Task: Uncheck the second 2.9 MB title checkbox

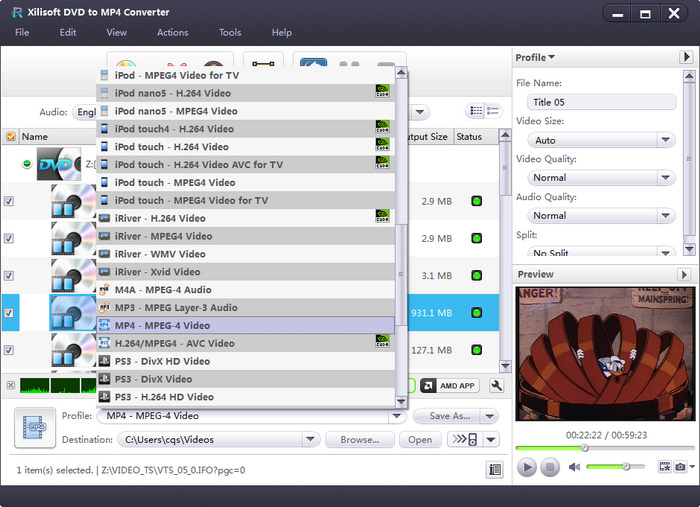Action: (9, 238)
